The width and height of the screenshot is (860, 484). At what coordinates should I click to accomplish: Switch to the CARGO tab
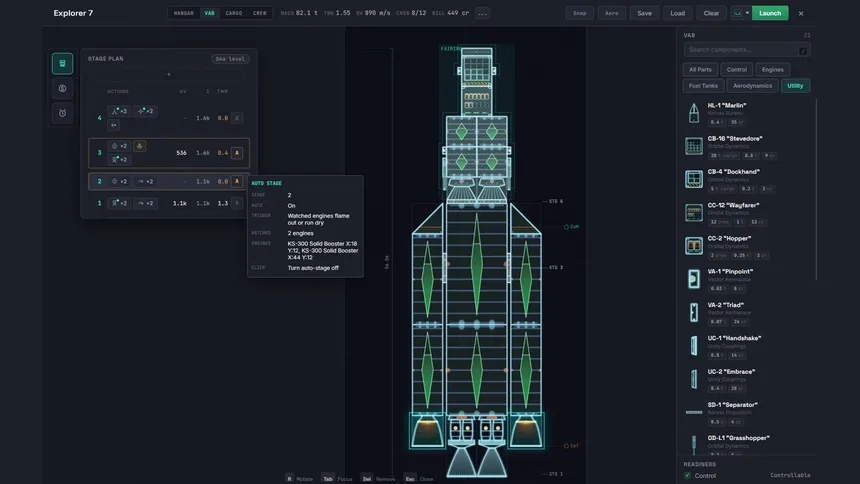pos(234,13)
